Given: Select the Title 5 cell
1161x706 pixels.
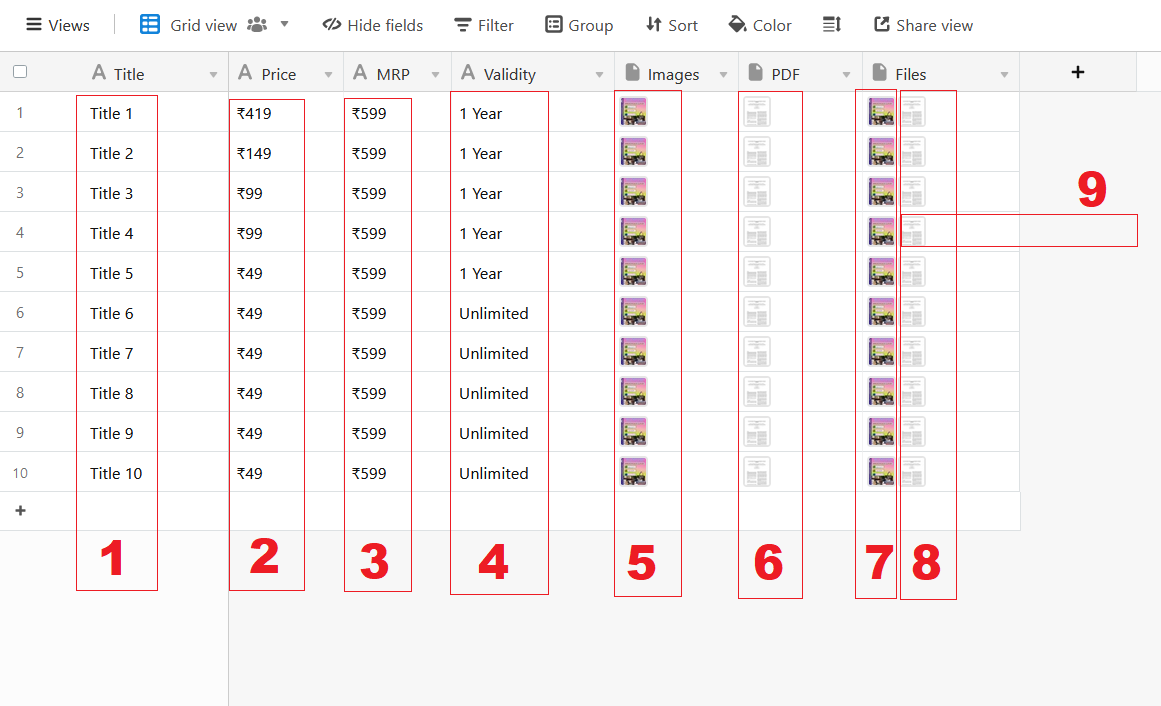Looking at the screenshot, I should [117, 272].
